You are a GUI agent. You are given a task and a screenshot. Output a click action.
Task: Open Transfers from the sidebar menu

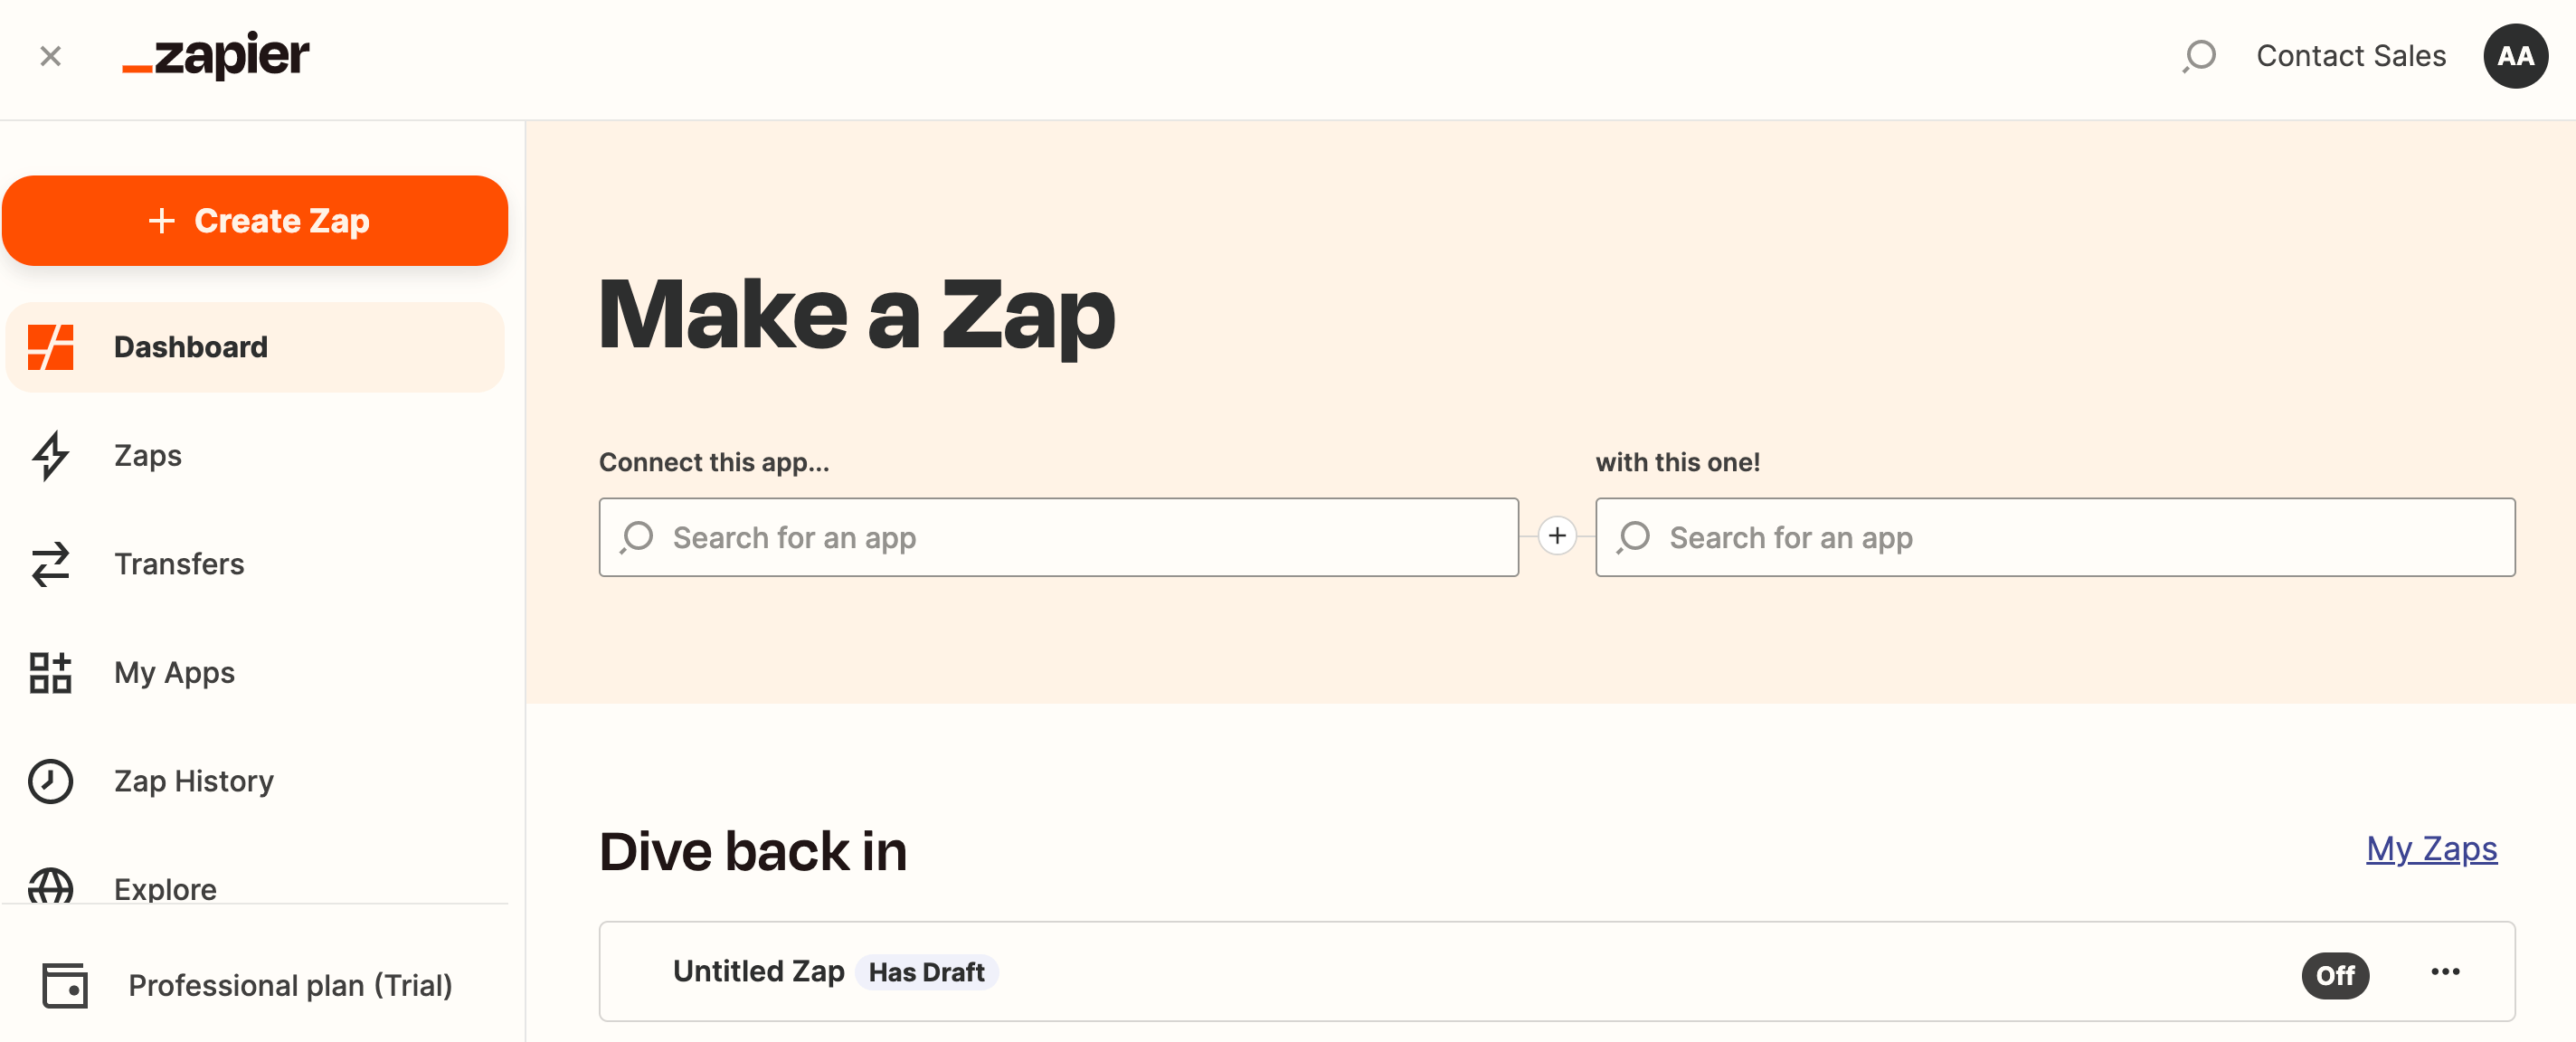click(179, 564)
